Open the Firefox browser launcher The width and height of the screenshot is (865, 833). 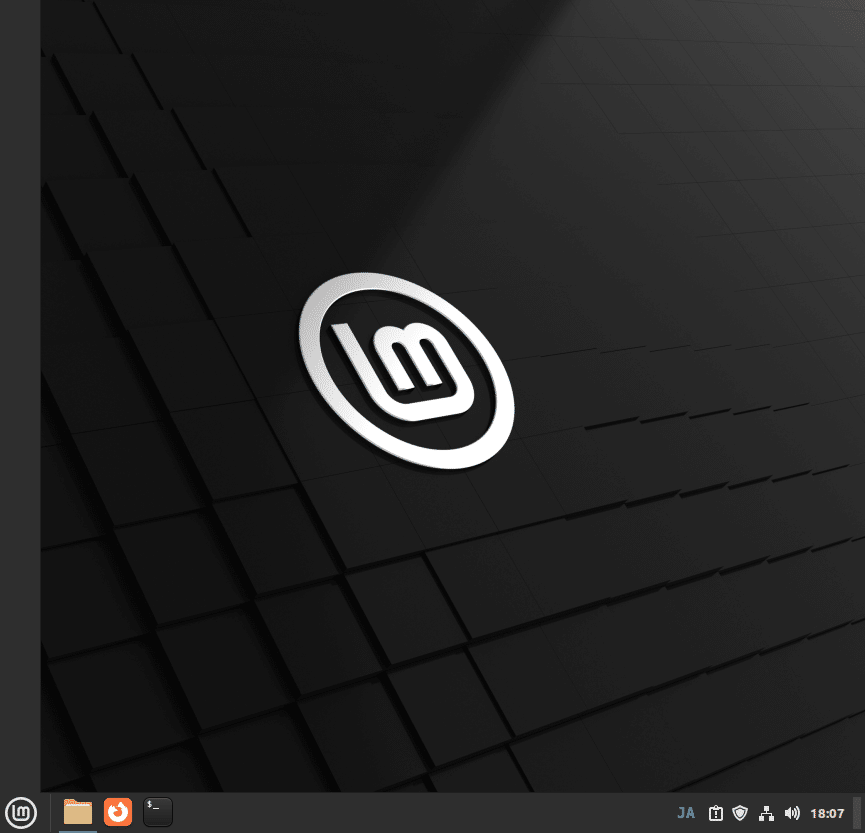point(118,812)
